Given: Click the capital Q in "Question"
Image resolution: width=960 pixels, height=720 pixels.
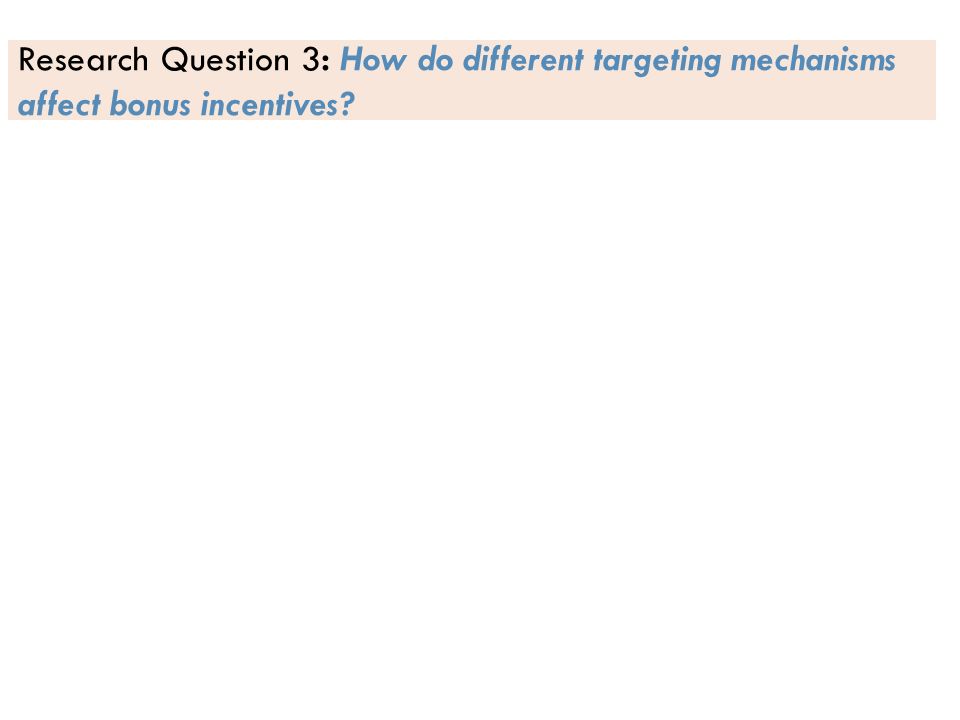Looking at the screenshot, I should (174, 61).
